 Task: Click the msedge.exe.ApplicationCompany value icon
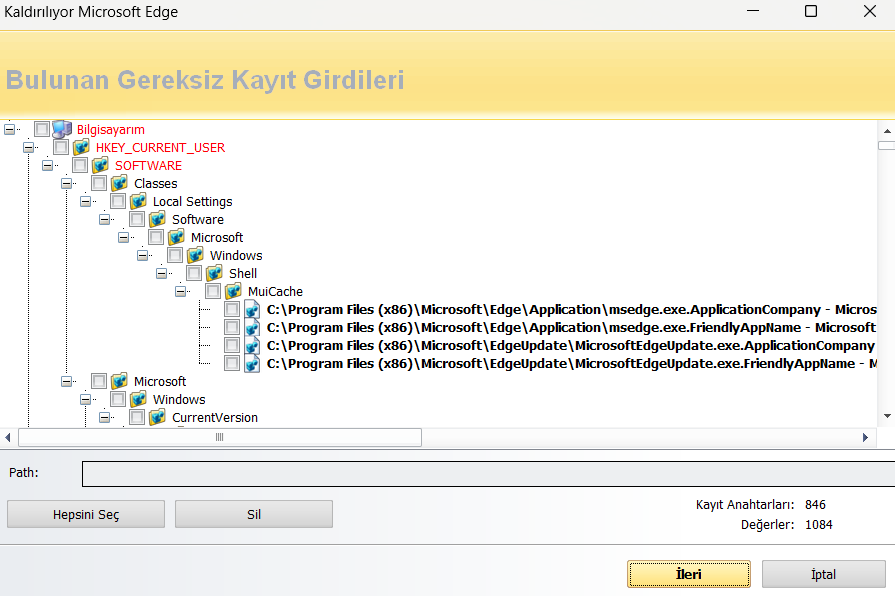252,309
